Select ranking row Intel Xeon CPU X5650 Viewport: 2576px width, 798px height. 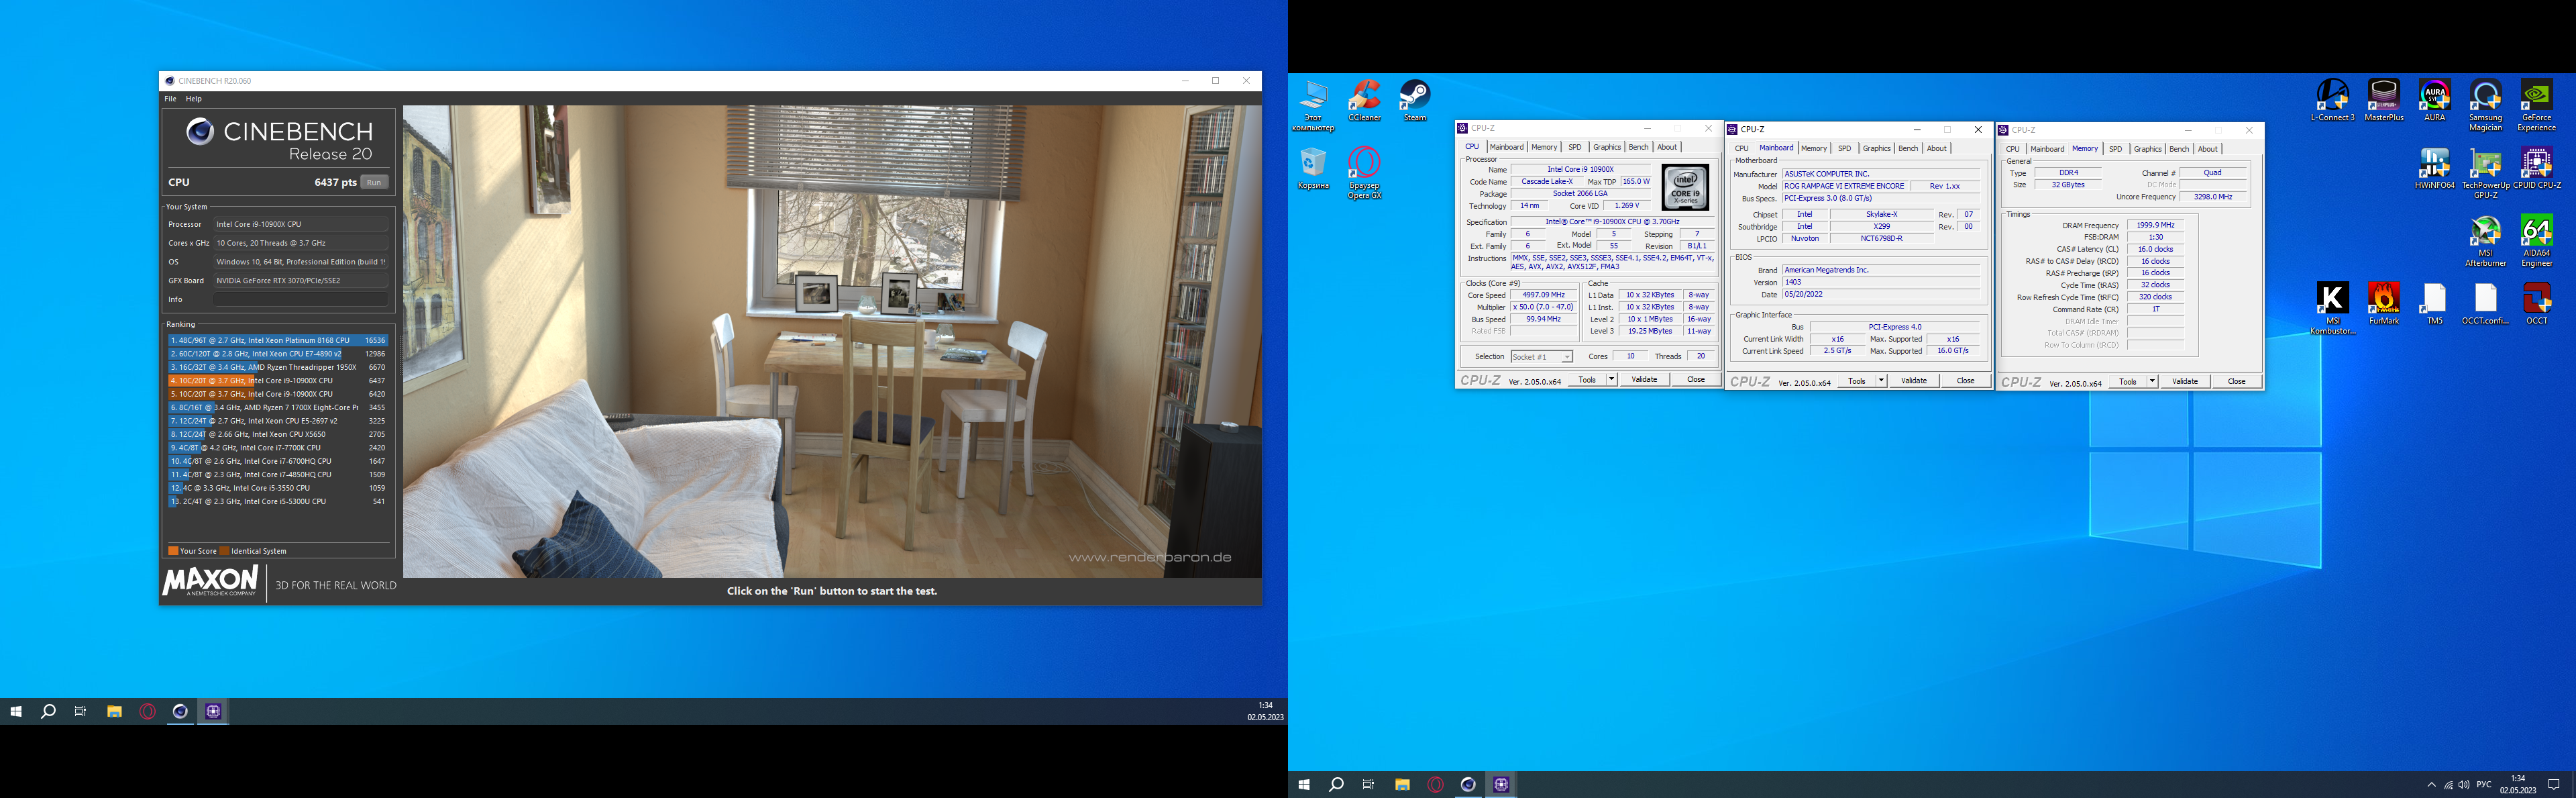[278, 435]
